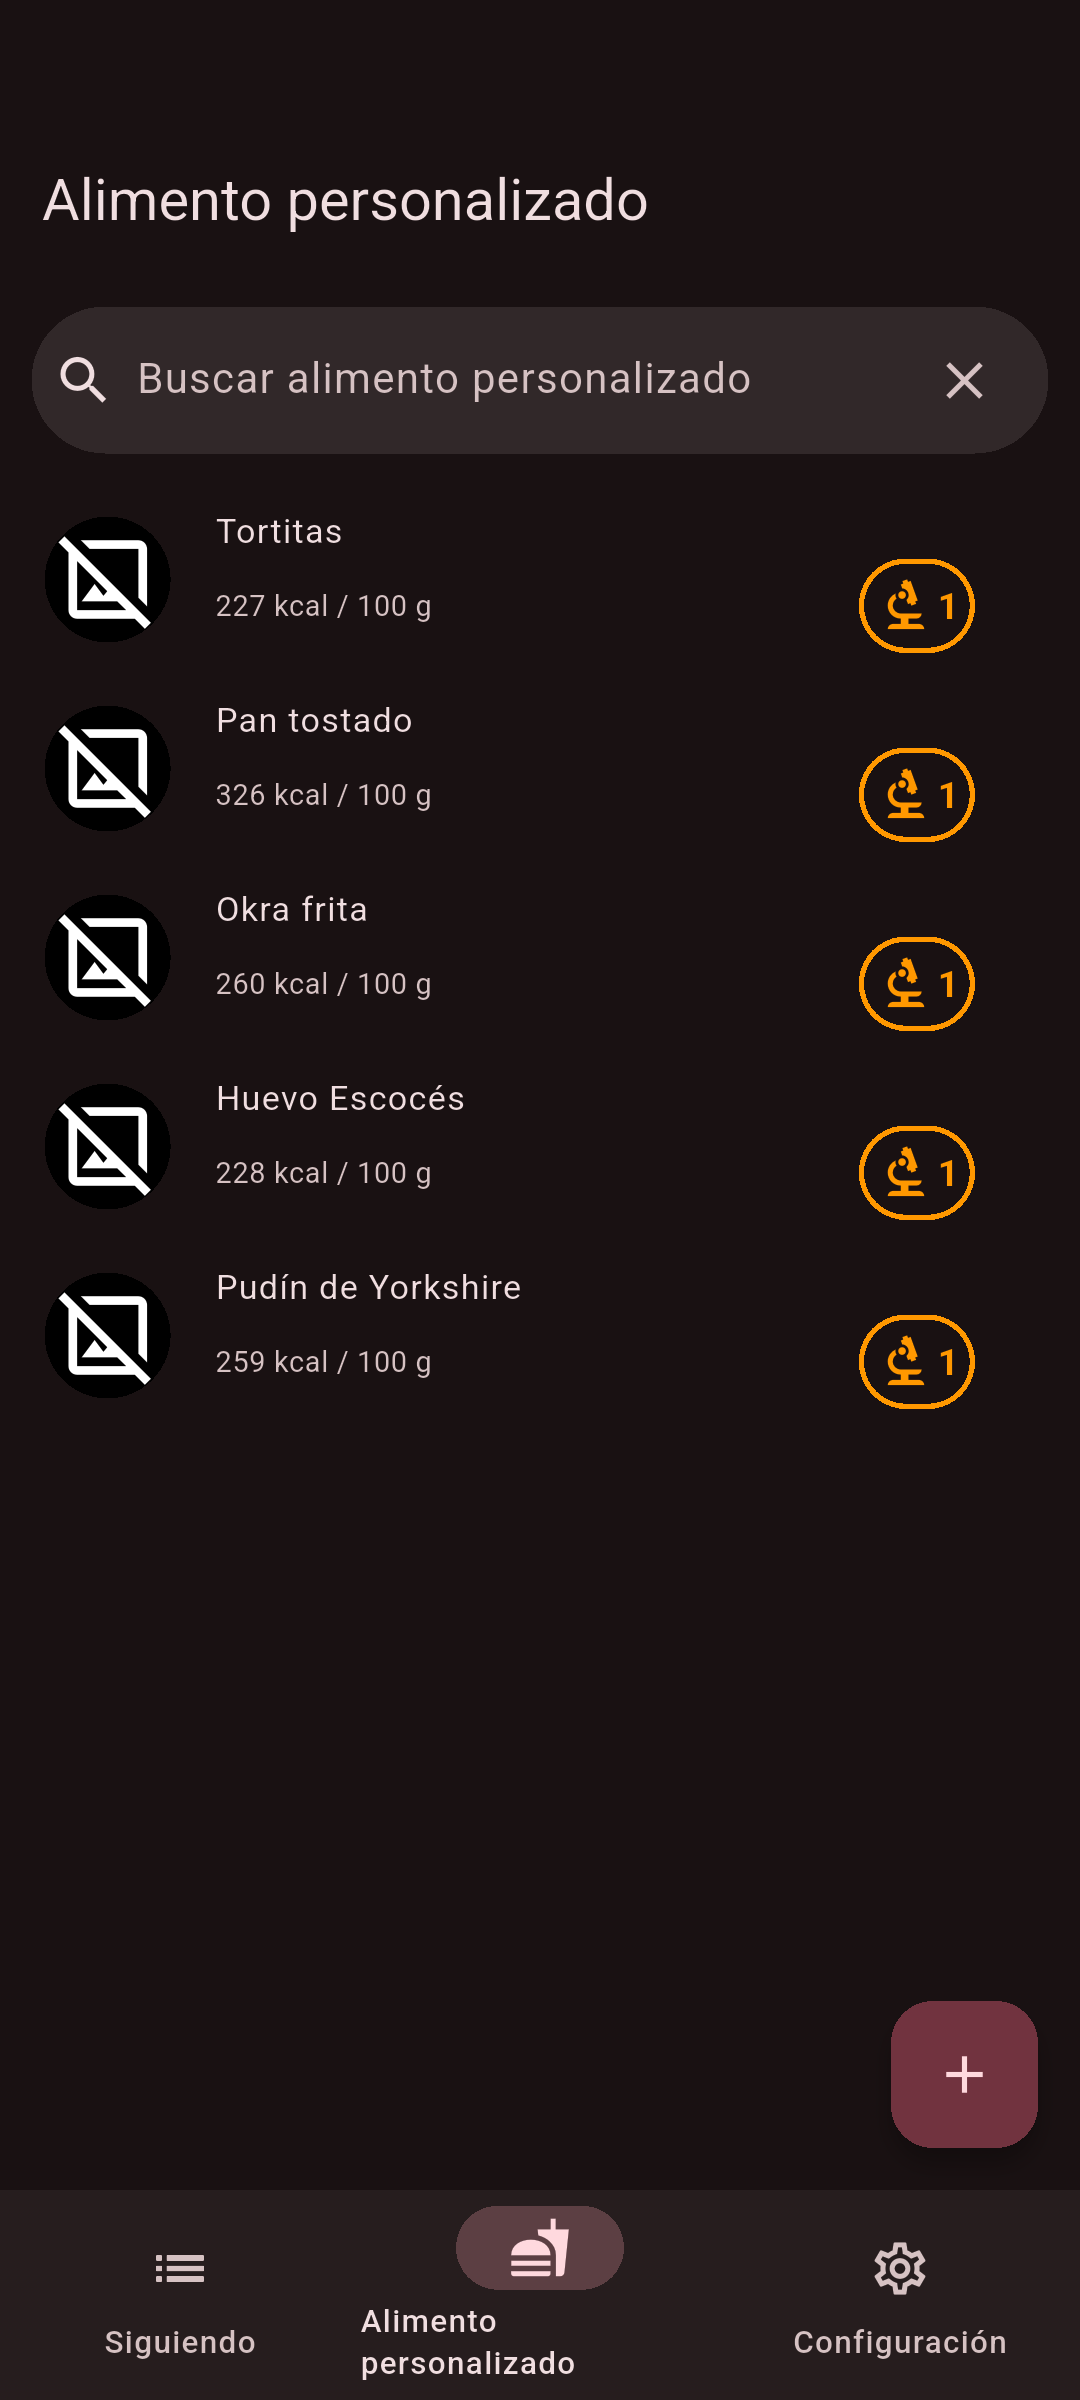
Task: Open the Tortitas food entry
Action: 500,570
